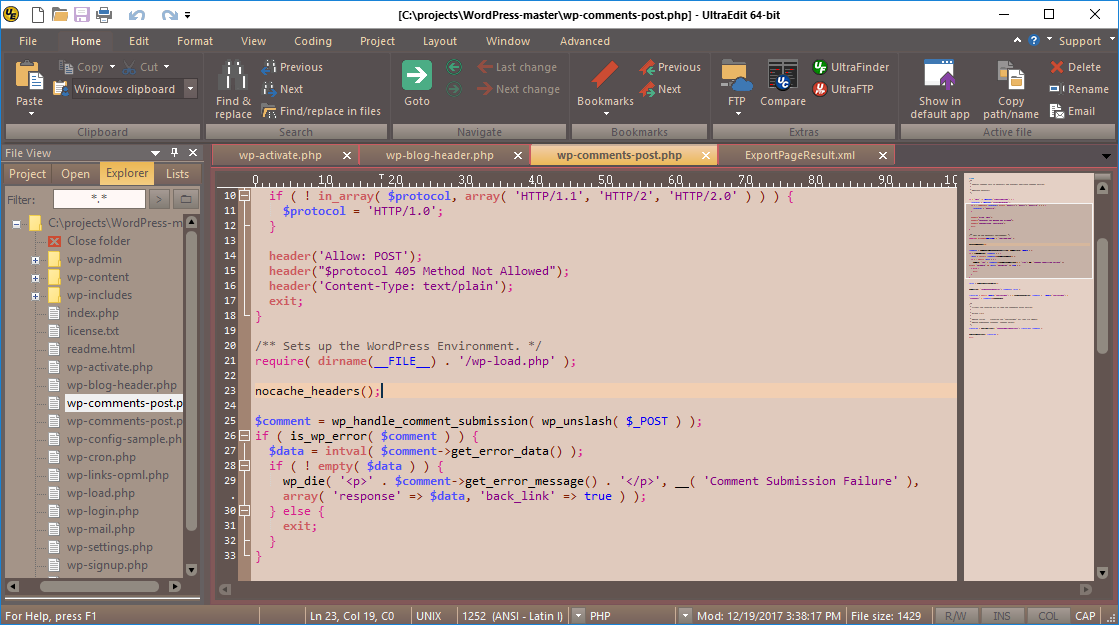1119x625 pixels.
Task: Toggle COL column mode in status bar
Action: click(1047, 616)
